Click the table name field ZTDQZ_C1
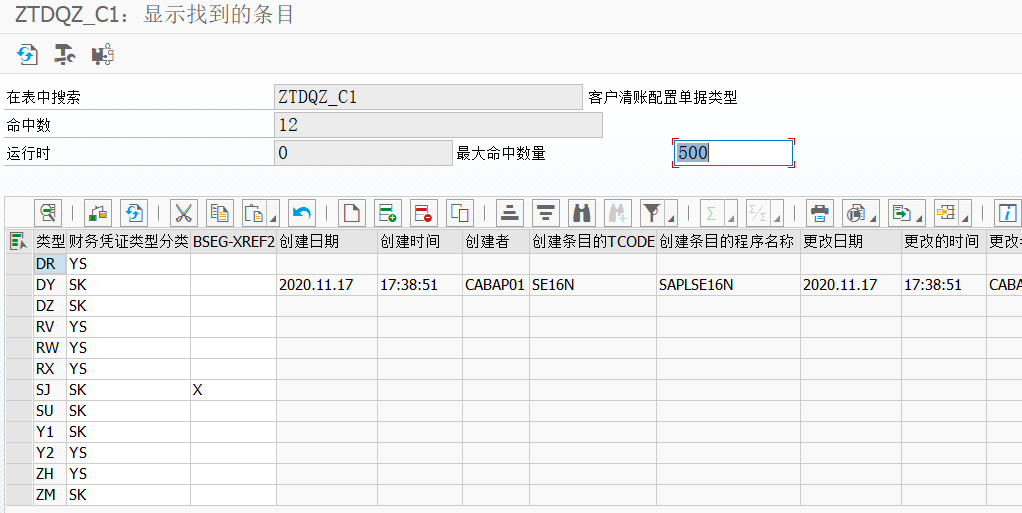This screenshot has width=1022, height=513. point(428,97)
